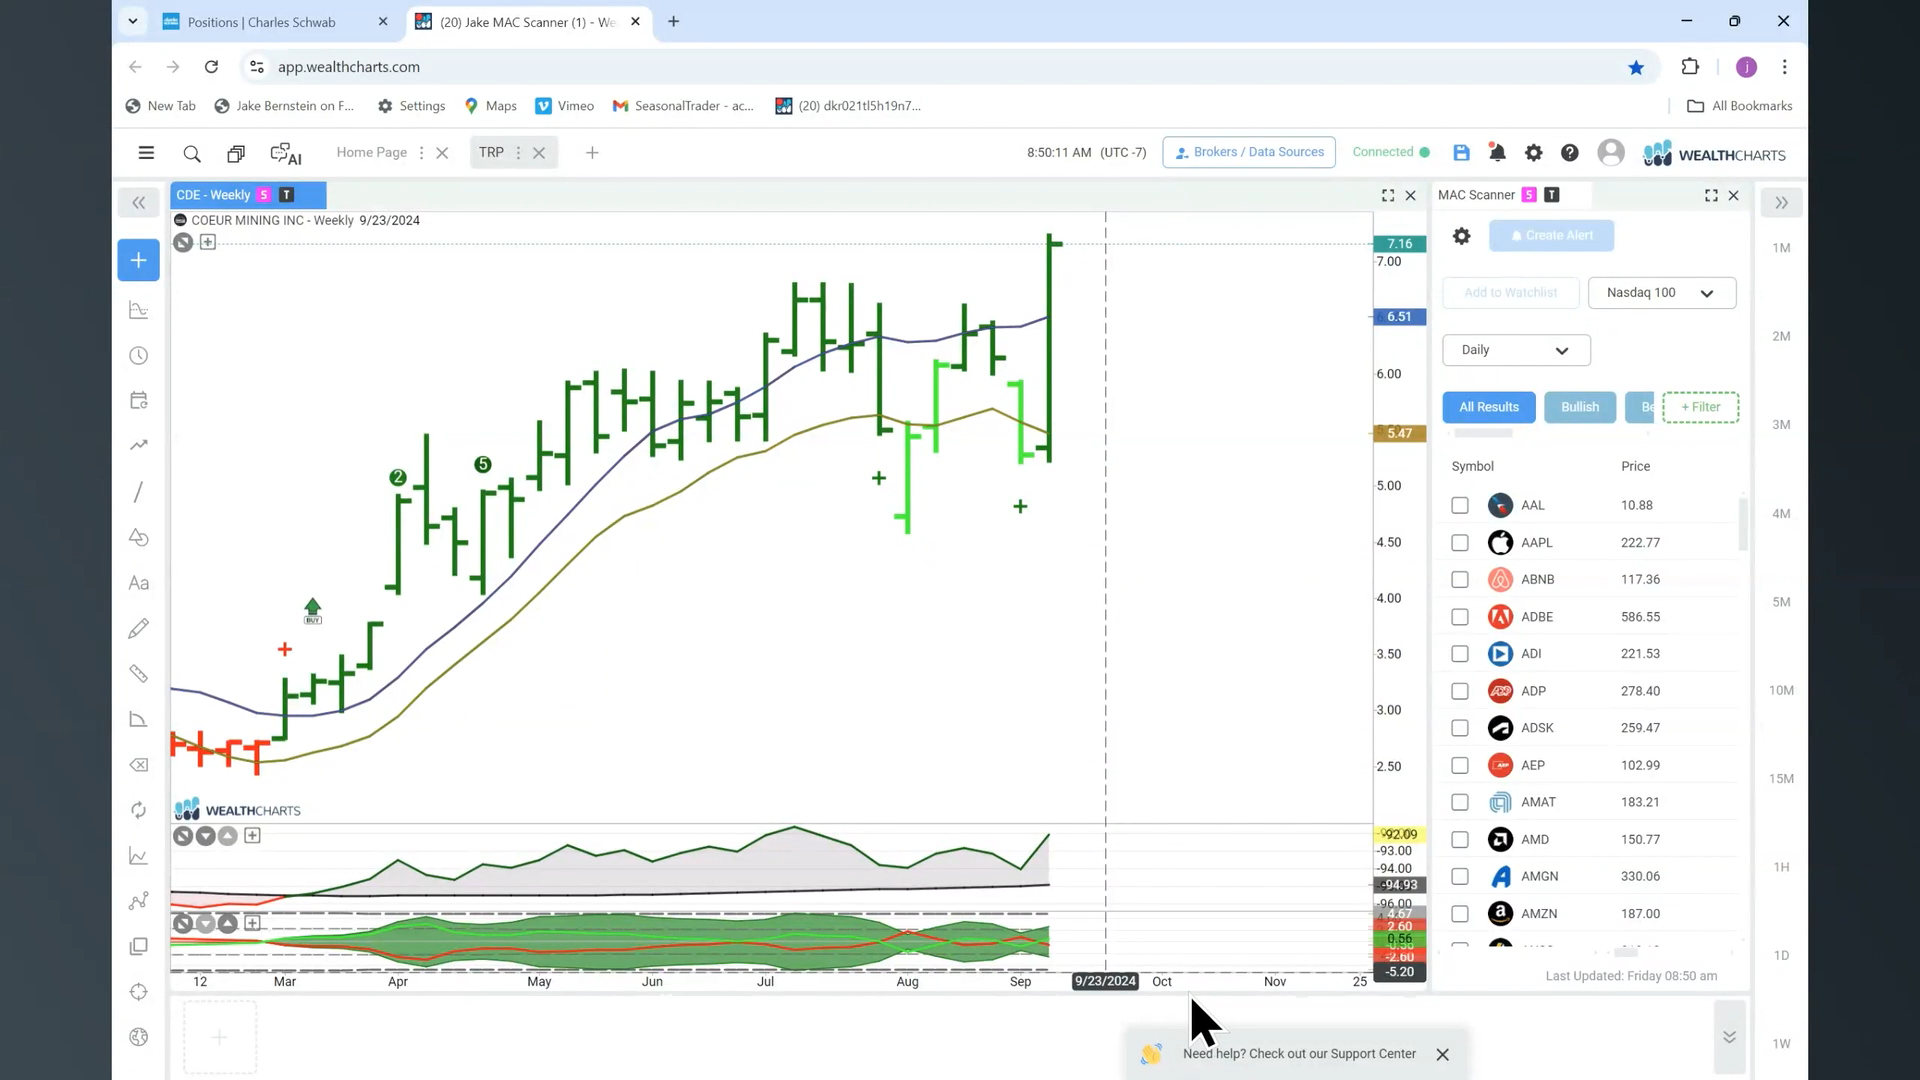This screenshot has height=1080, width=1920.
Task: Check the AMD row checkbox
Action: pyautogui.click(x=1460, y=840)
